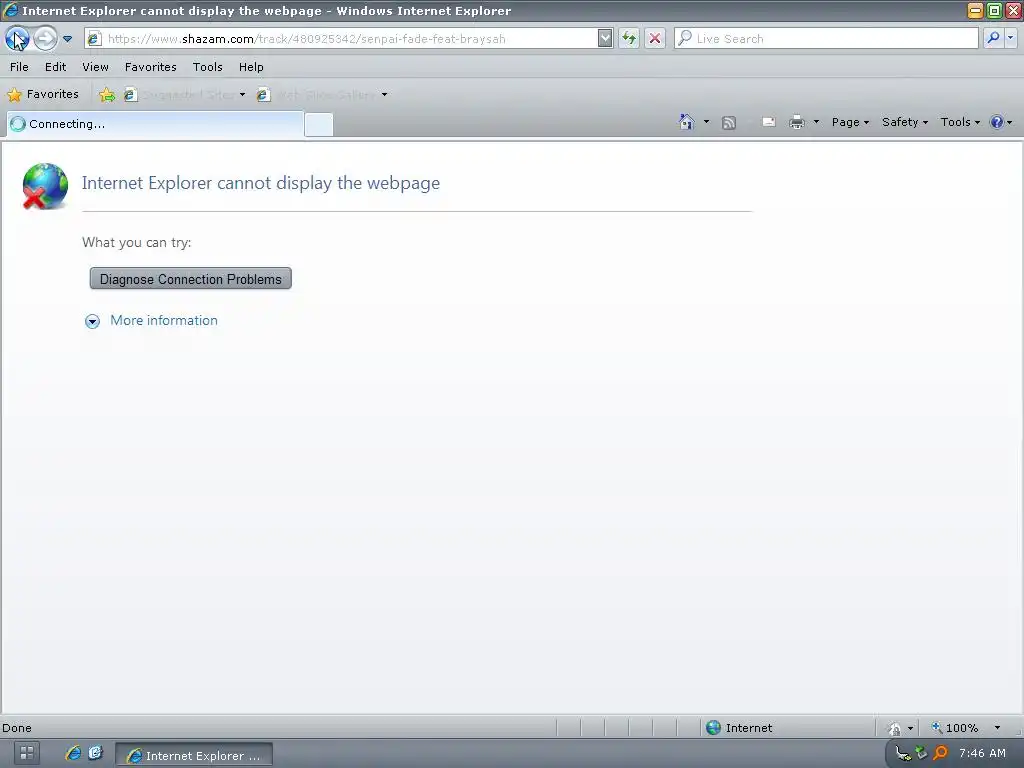Change zoom level at 100% button
This screenshot has height=768, width=1024.
955,728
